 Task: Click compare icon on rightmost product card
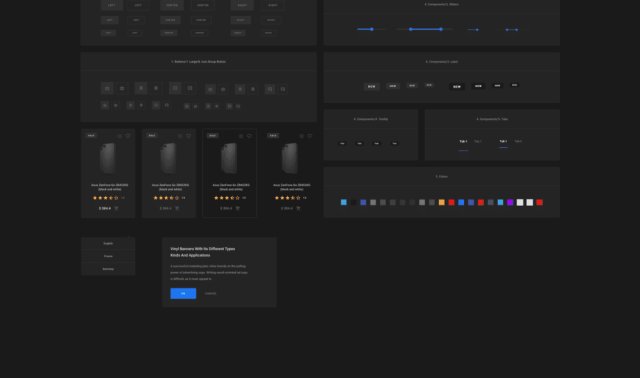[x=302, y=136]
